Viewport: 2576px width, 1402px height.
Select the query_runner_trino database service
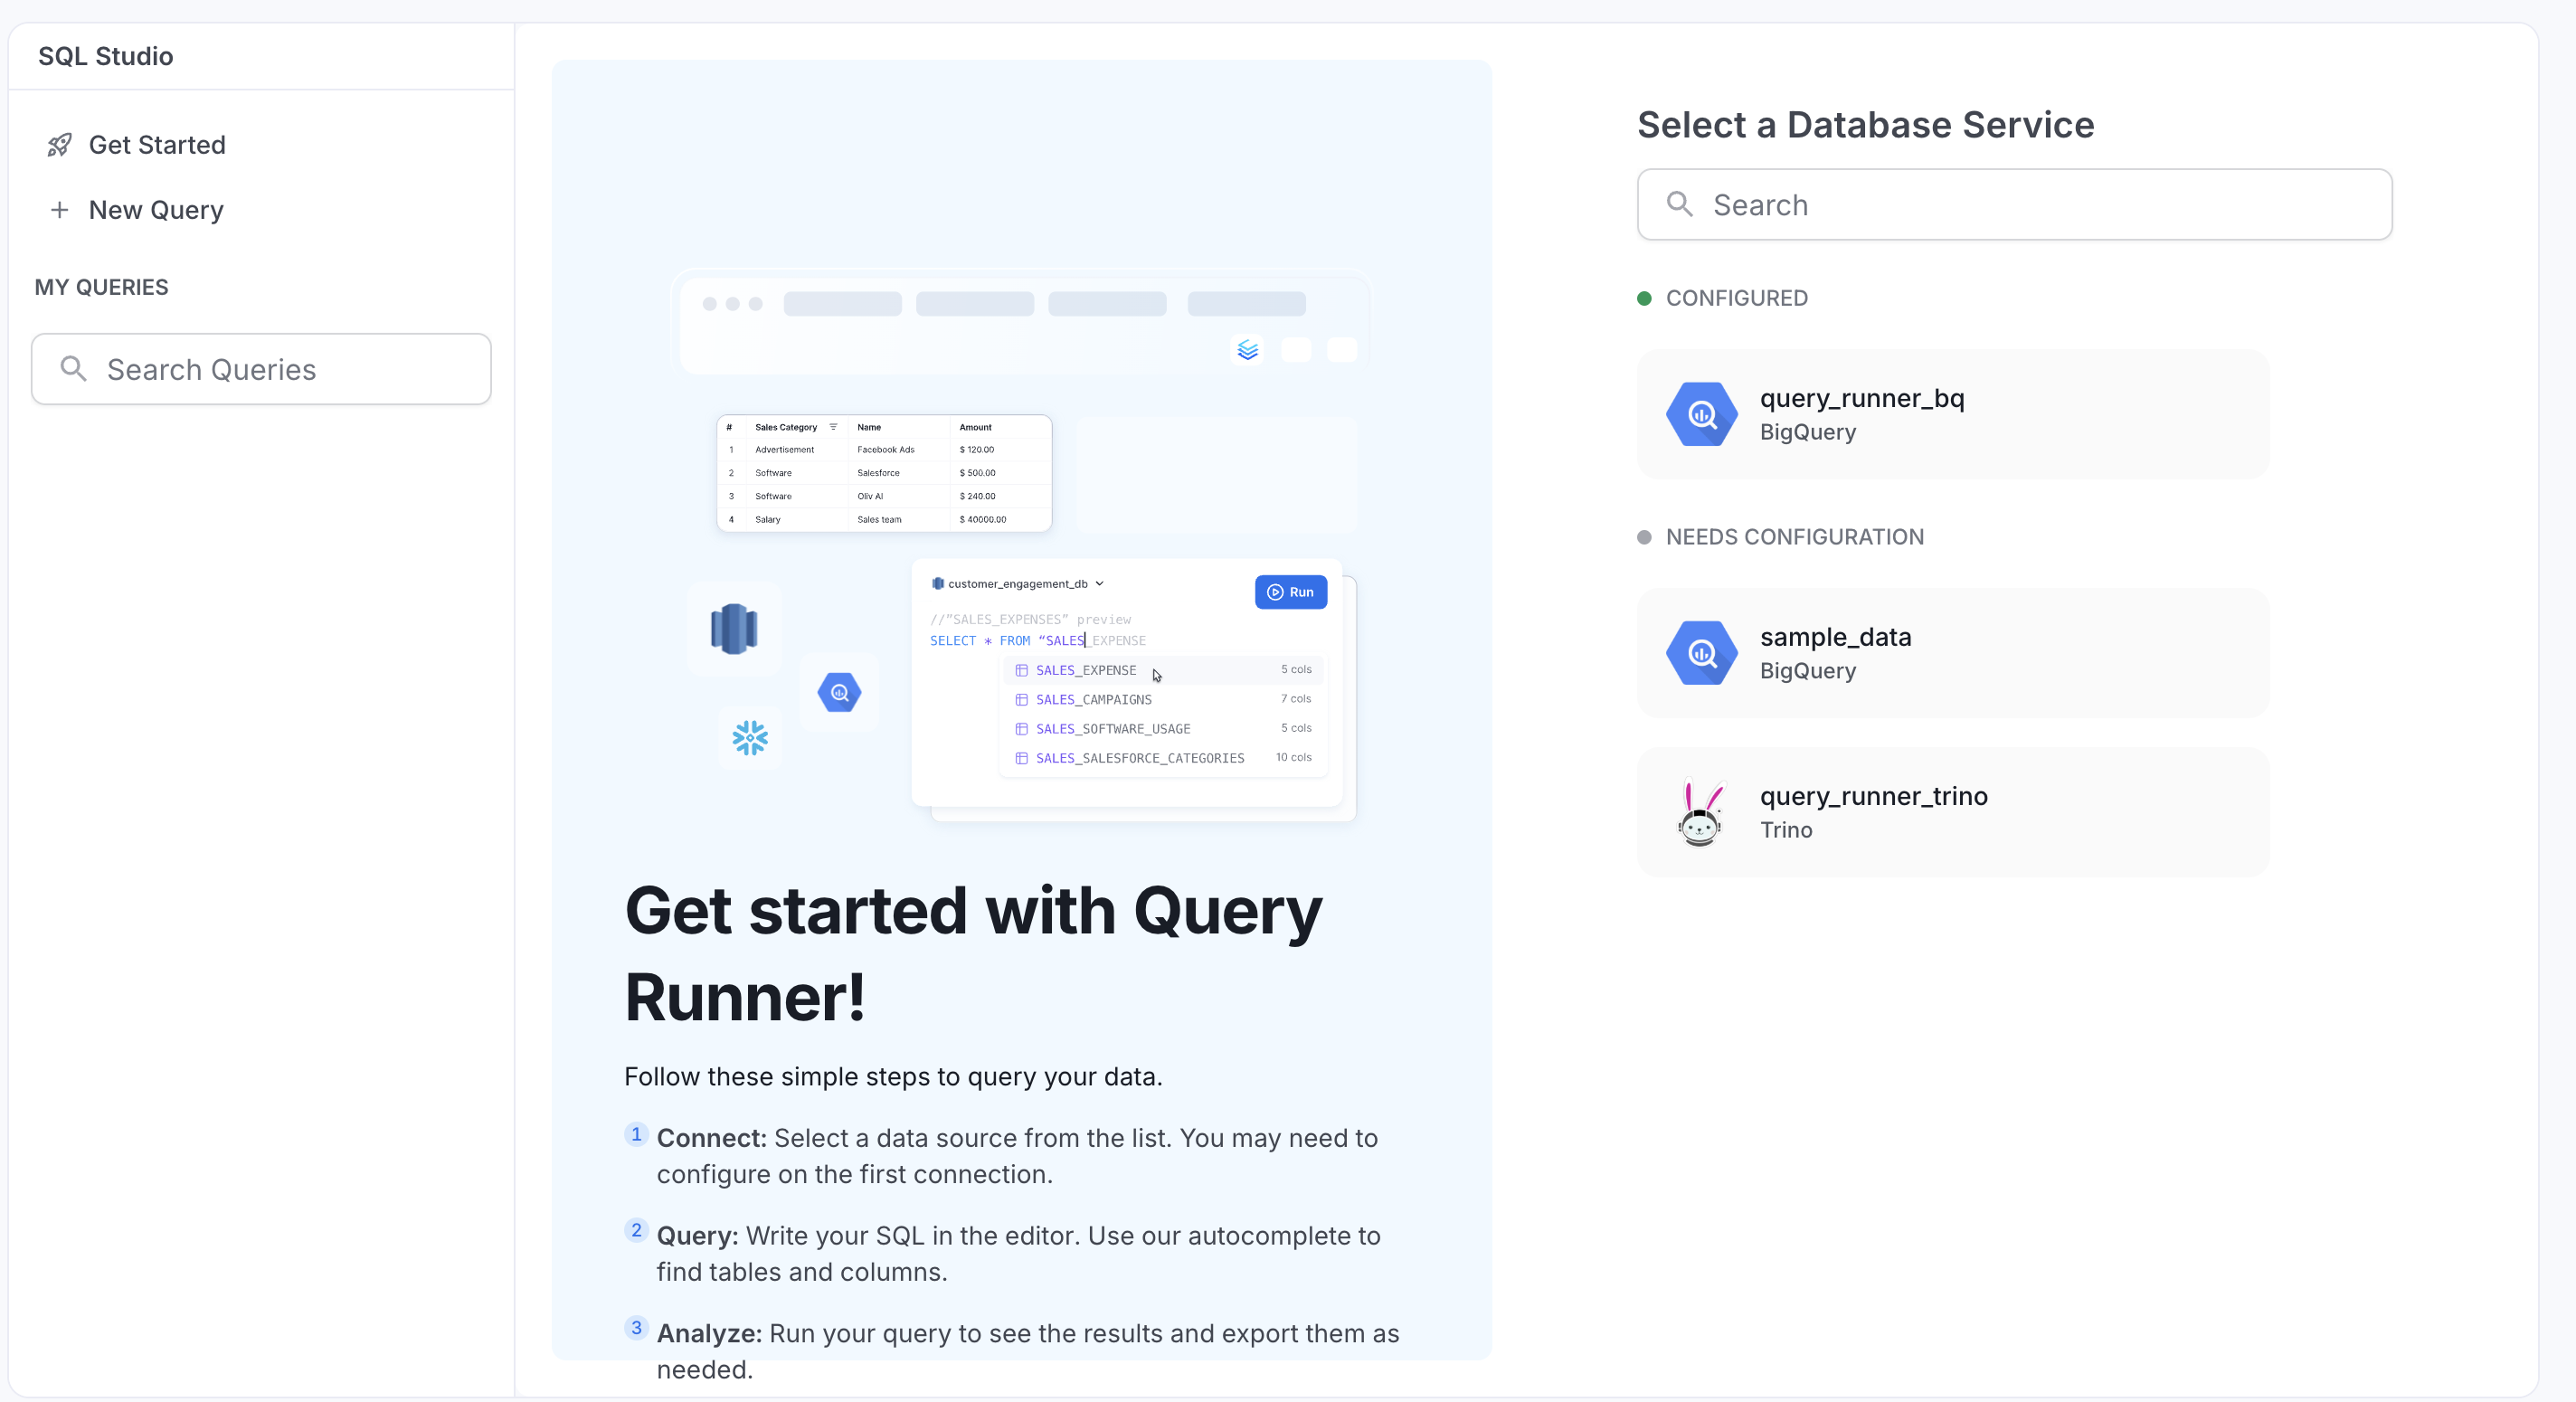(1952, 811)
